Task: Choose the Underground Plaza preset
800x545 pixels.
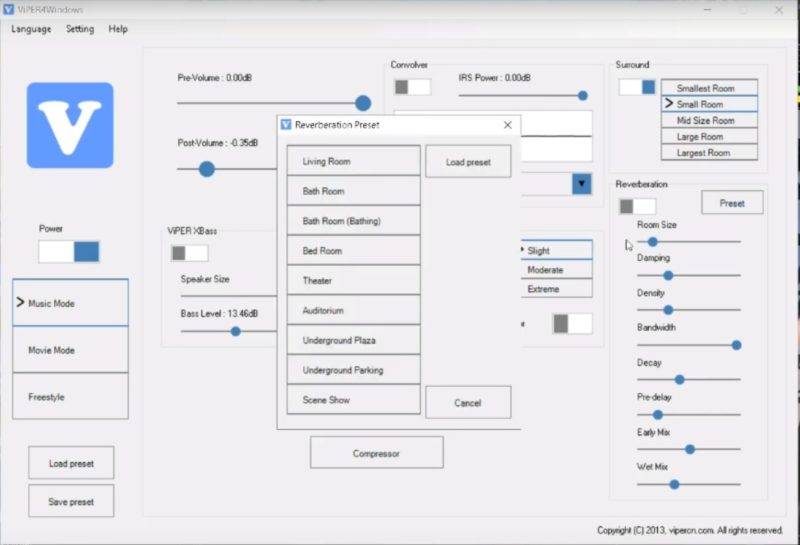Action: (x=353, y=341)
